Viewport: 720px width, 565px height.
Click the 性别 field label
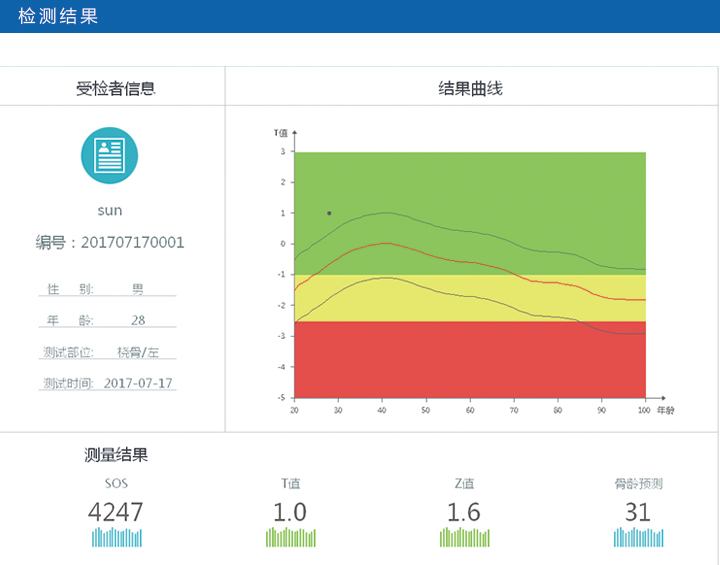[x=70, y=289]
